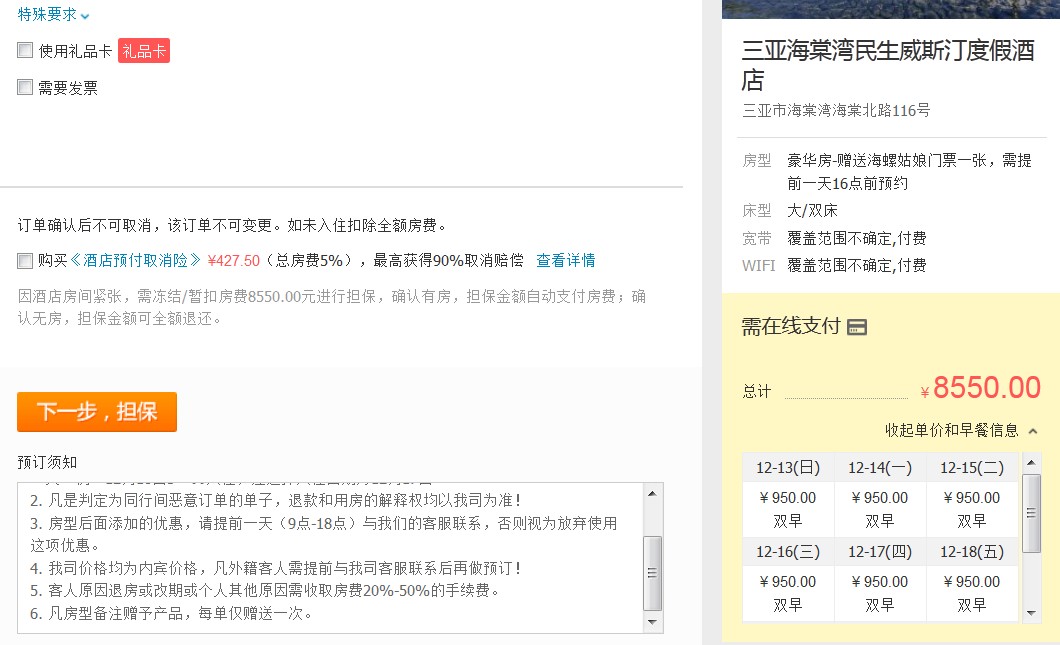This screenshot has width=1060, height=645.
Task: Tick the 购买酒店预付取消险 checkbox
Action: click(x=25, y=261)
